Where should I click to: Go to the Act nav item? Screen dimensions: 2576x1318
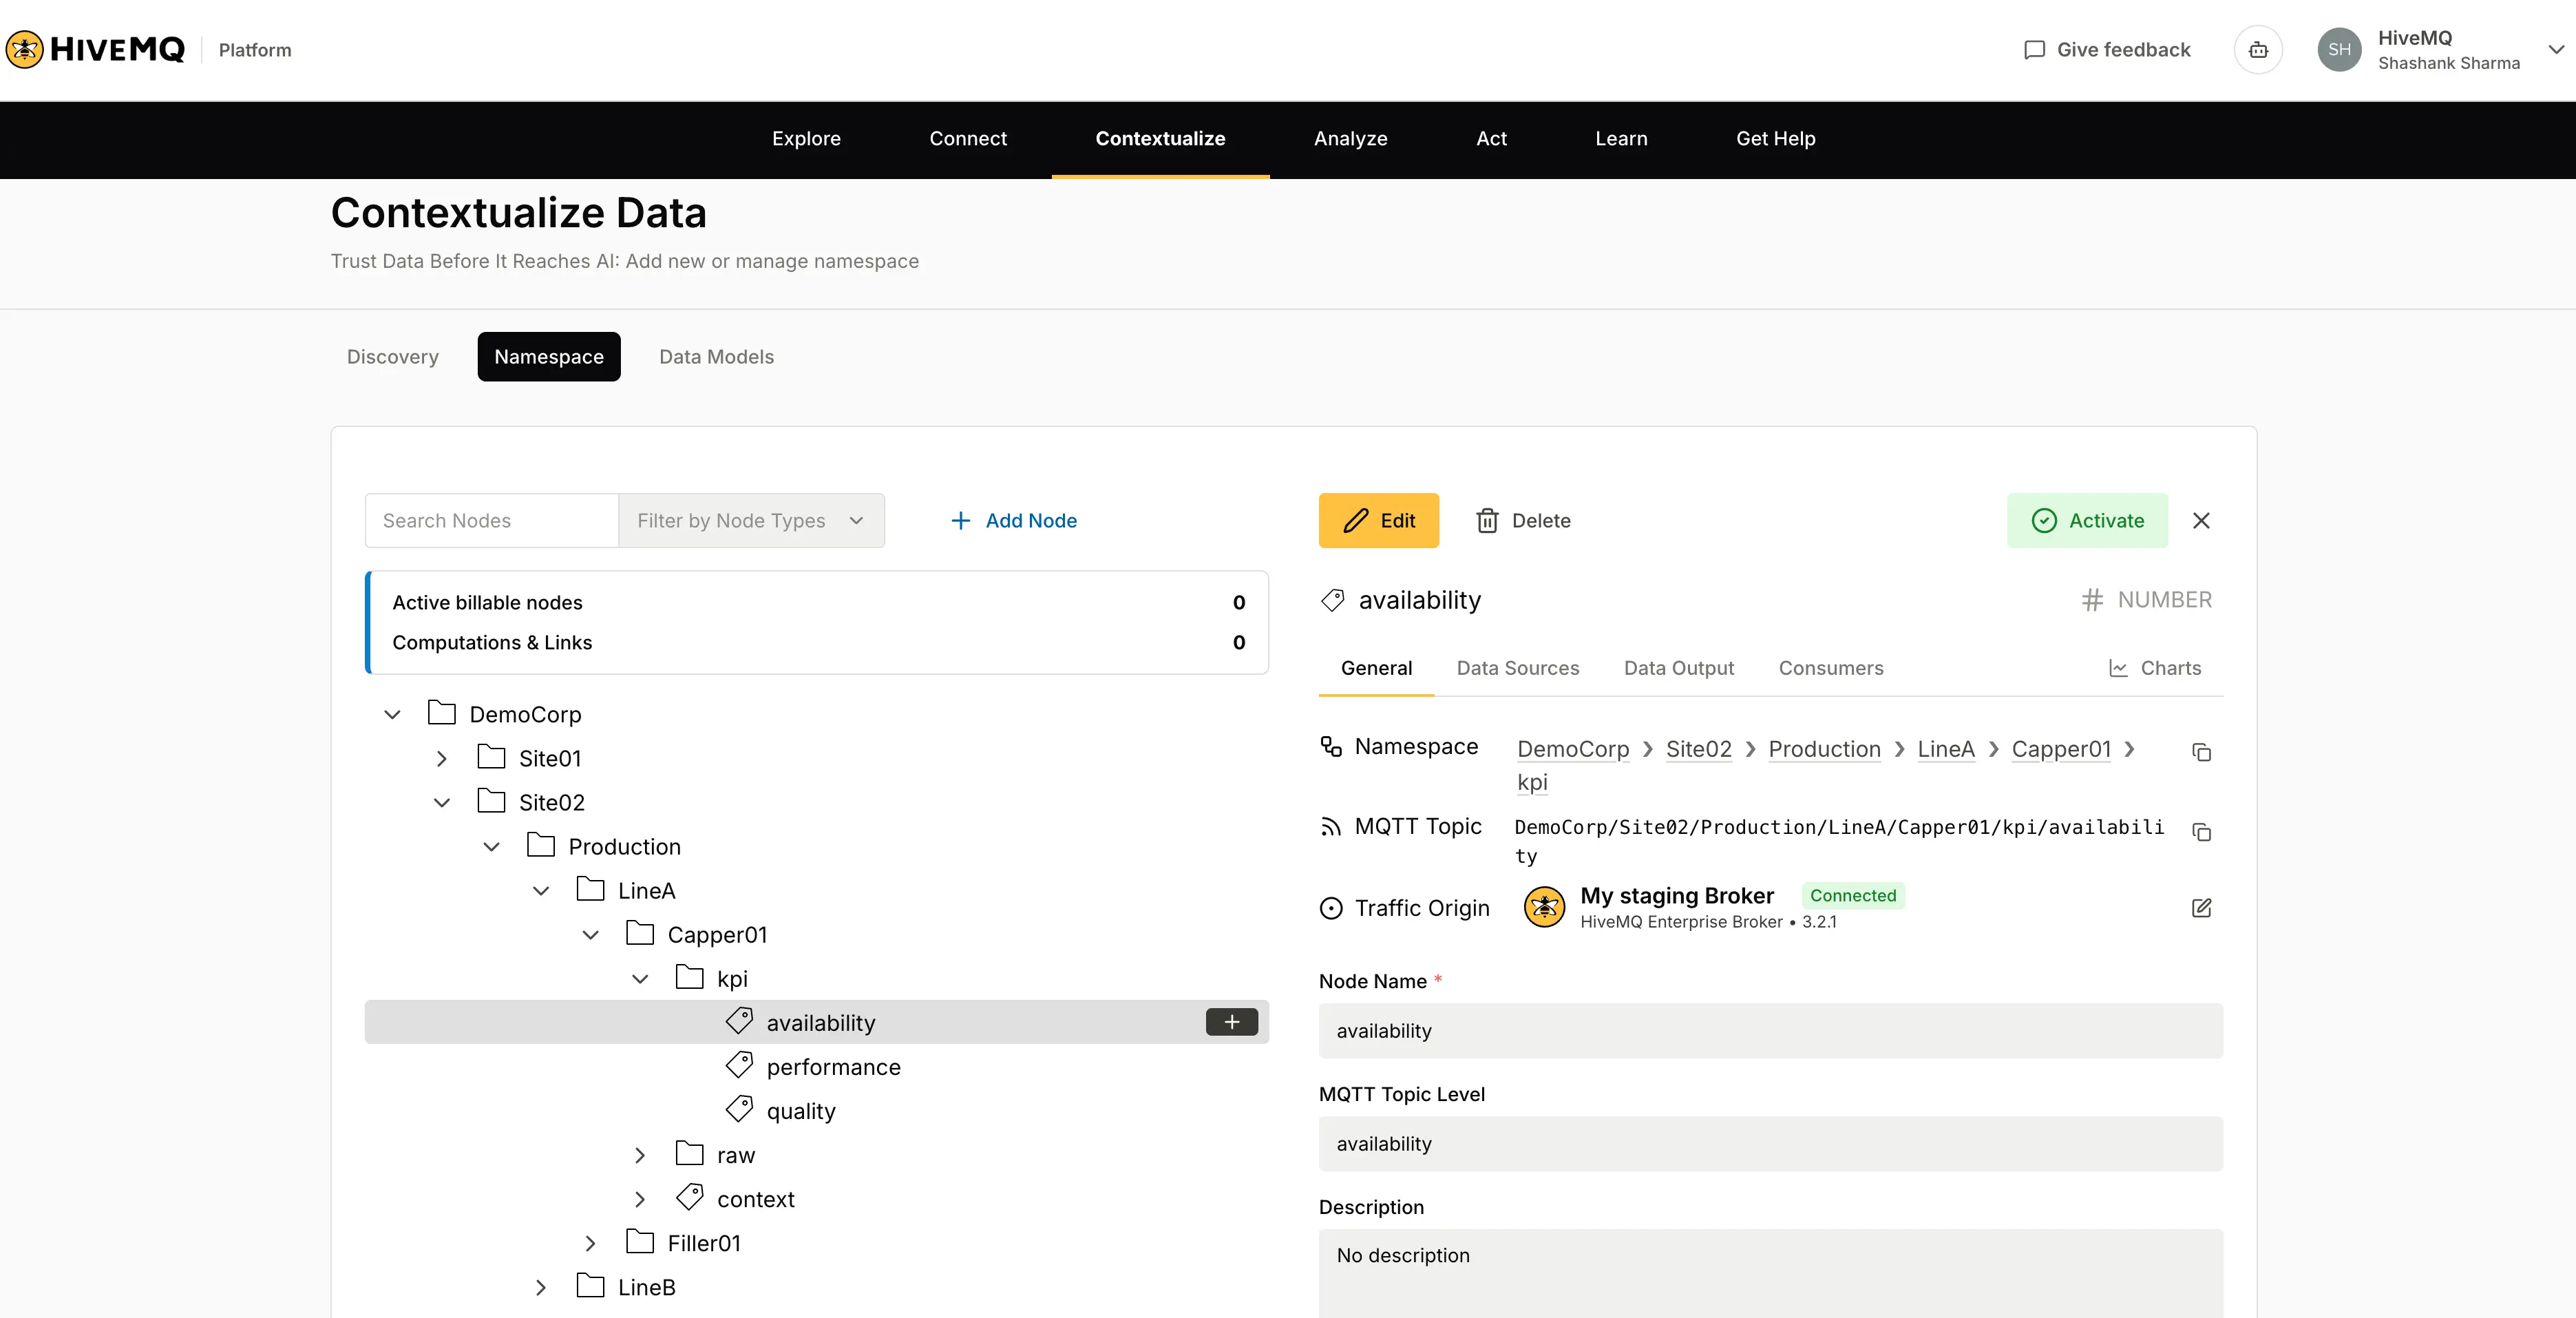[x=1491, y=139]
